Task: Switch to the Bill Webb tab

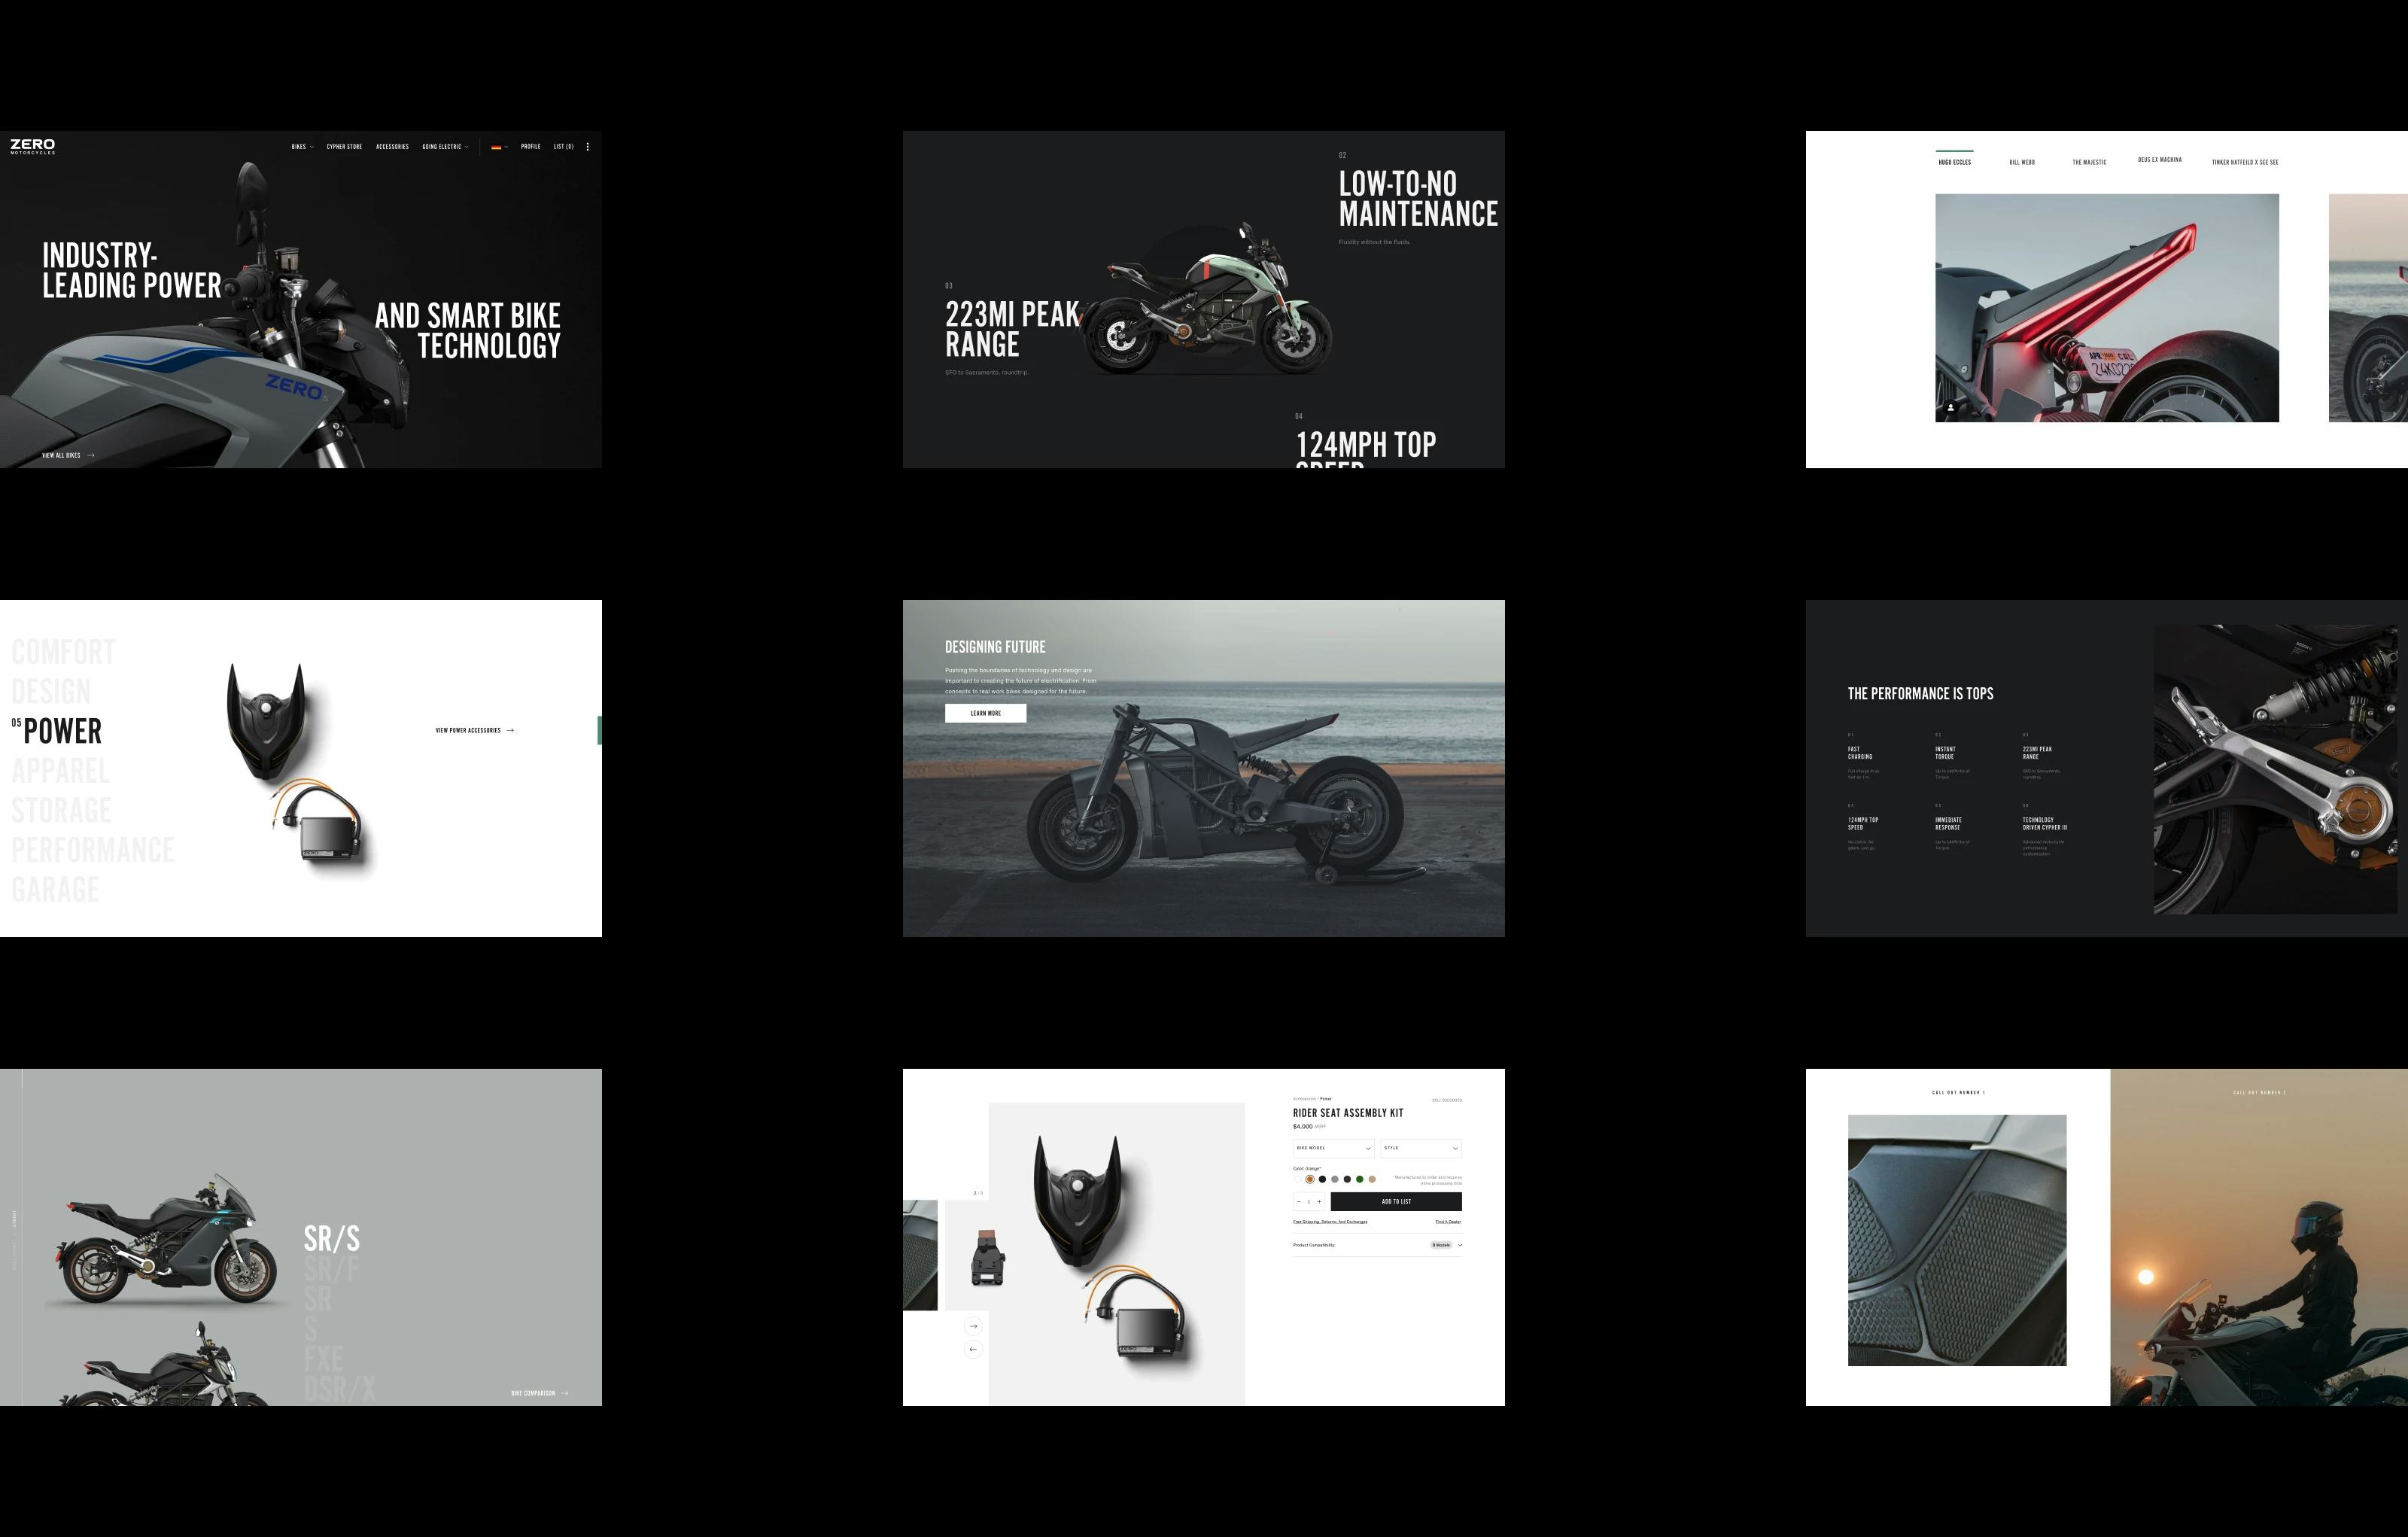Action: 2022,161
